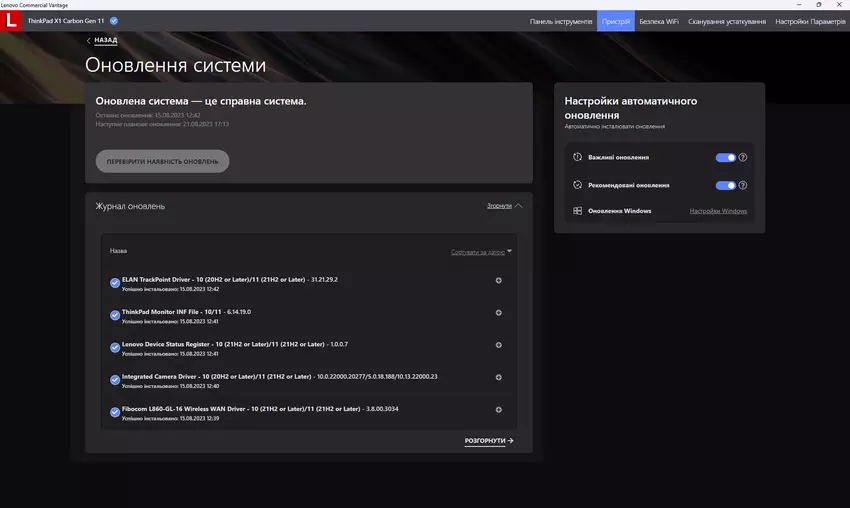Image resolution: width=850 pixels, height=508 pixels.
Task: Open help icon for Рекомендовані оновлення
Action: [743, 185]
